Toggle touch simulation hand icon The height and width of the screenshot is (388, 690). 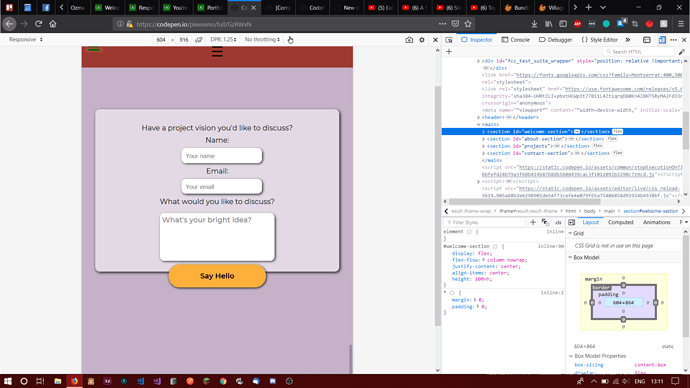tap(290, 40)
